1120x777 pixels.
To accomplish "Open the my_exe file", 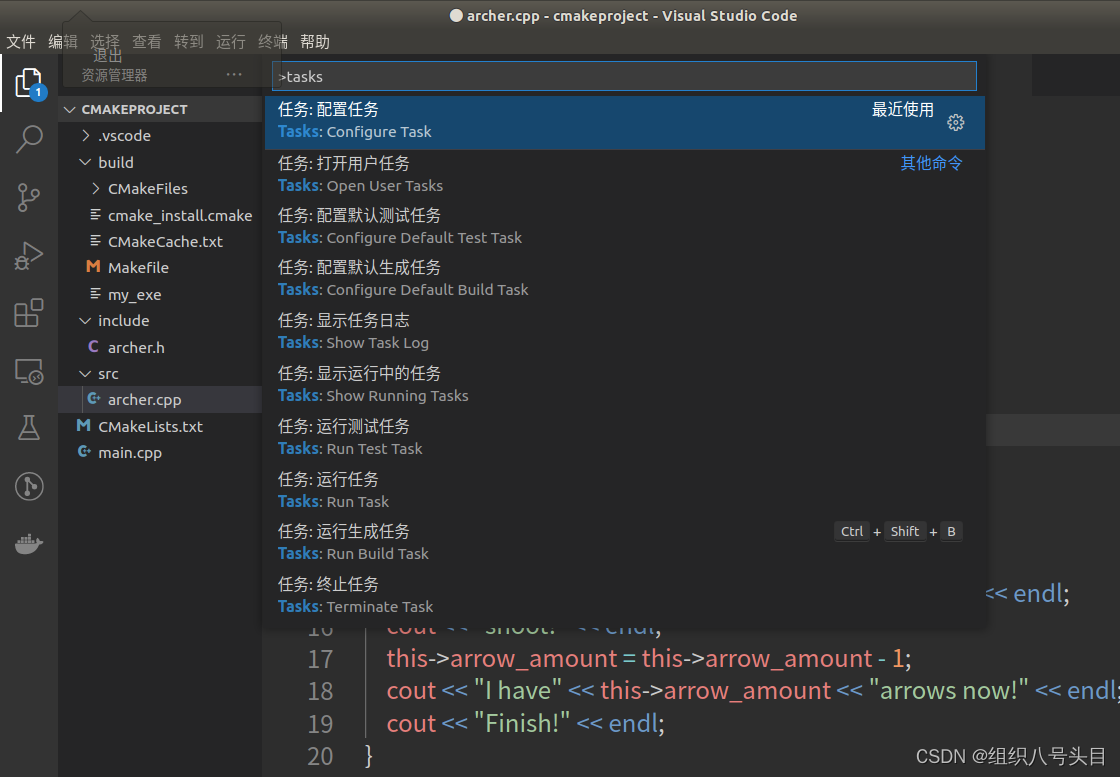I will [x=161, y=294].
